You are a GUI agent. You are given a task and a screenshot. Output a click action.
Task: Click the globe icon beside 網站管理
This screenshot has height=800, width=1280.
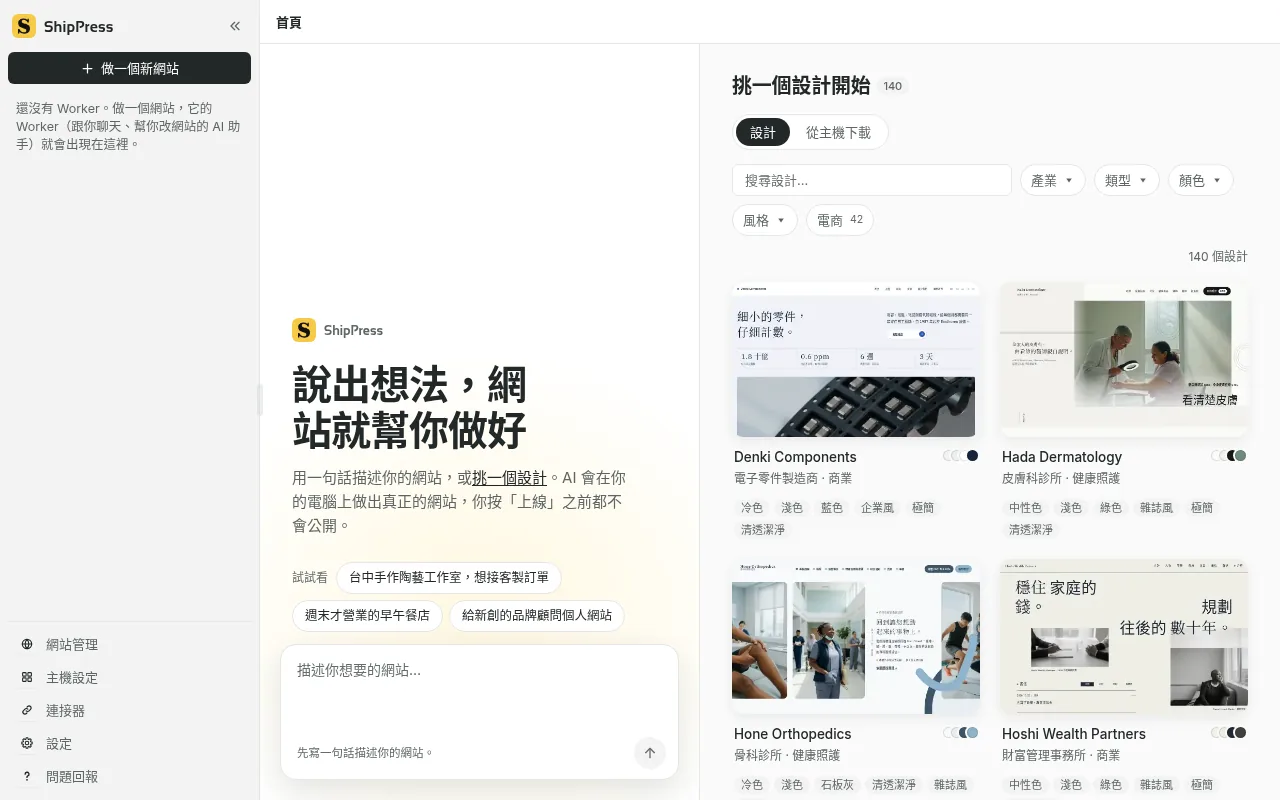[x=27, y=644]
